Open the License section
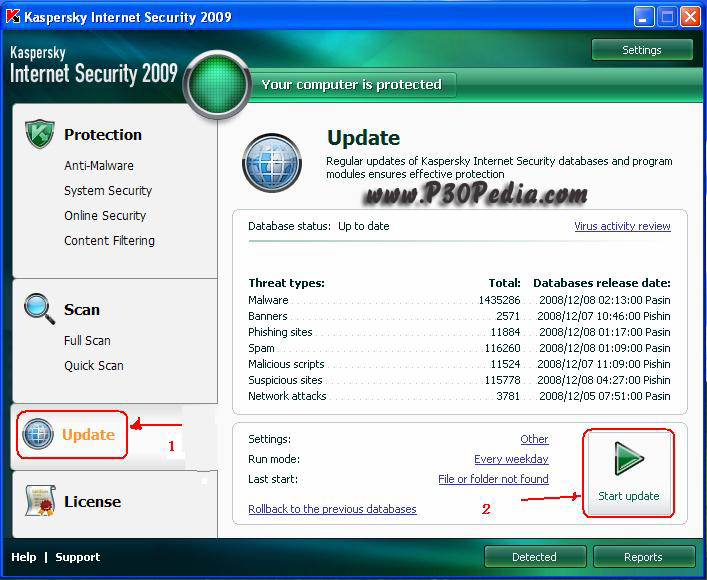This screenshot has height=580, width=707. pyautogui.click(x=92, y=502)
